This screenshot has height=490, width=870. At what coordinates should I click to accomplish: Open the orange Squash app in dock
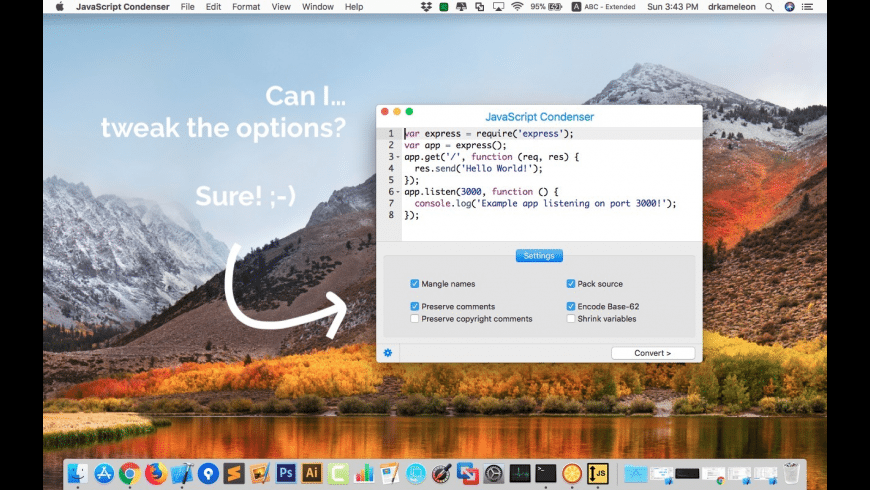coord(571,473)
